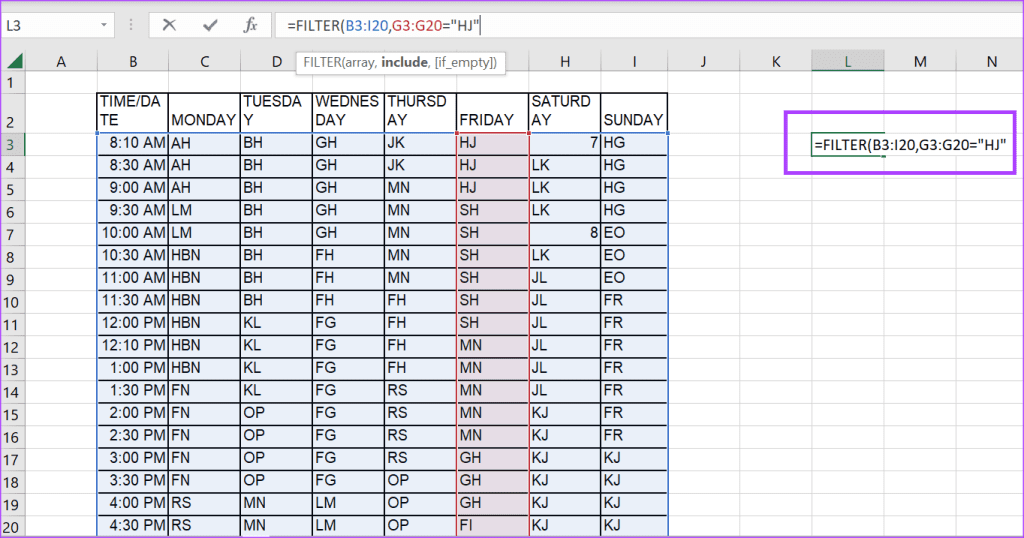Screen dimensions: 1024x538
Task: Click the Cancel (X) formula button
Action: (169, 25)
